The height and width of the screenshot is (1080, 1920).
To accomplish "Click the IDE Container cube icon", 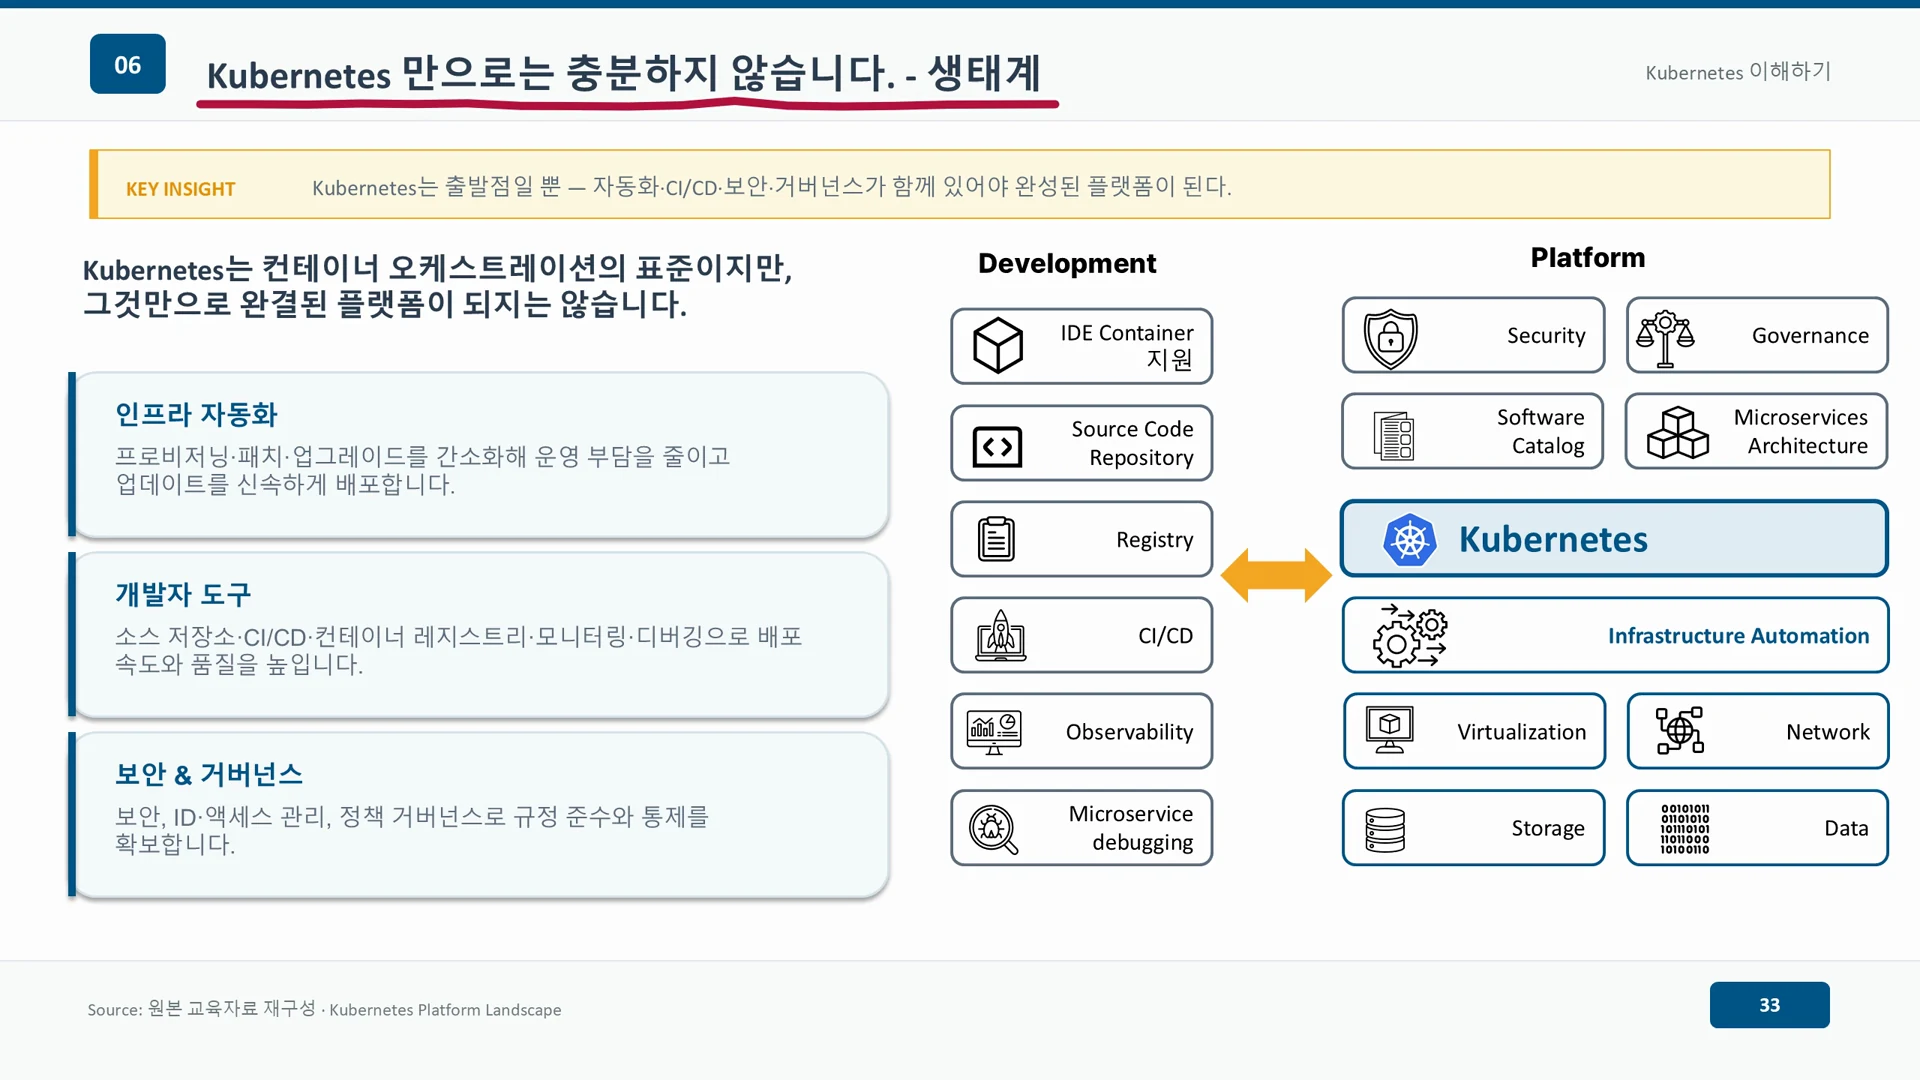I will point(998,346).
